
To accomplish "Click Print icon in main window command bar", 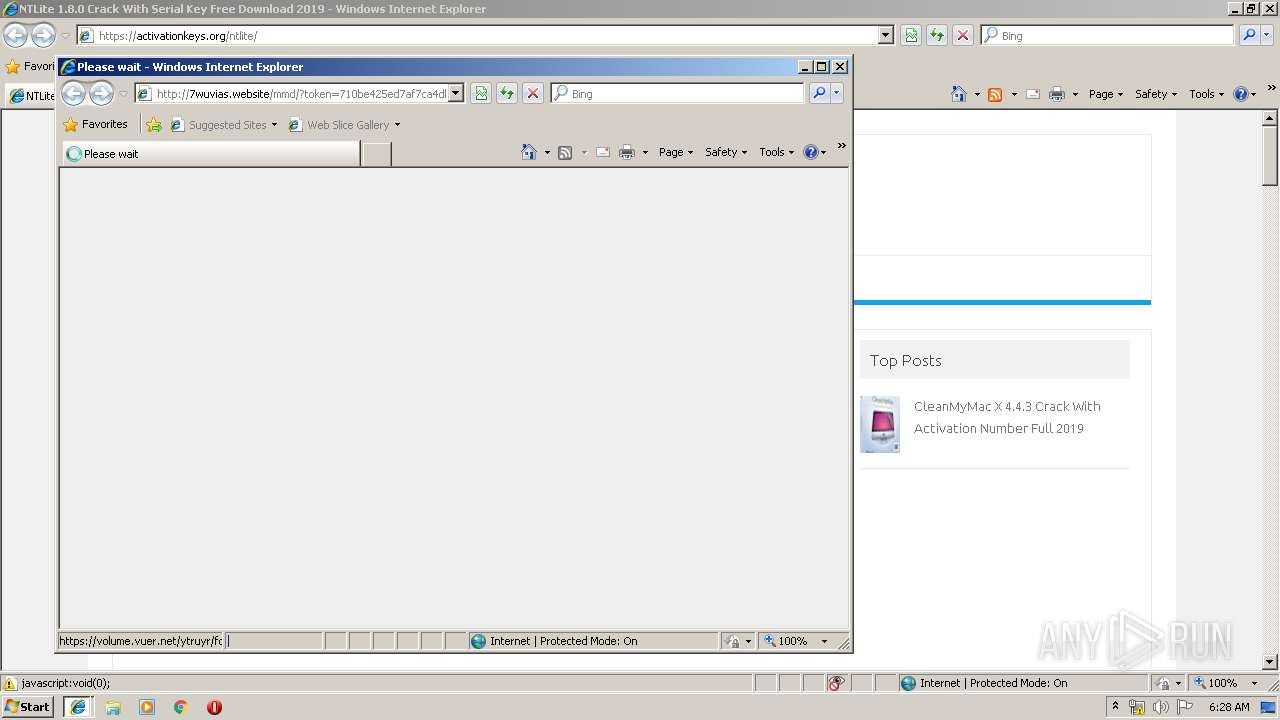I will (1057, 94).
